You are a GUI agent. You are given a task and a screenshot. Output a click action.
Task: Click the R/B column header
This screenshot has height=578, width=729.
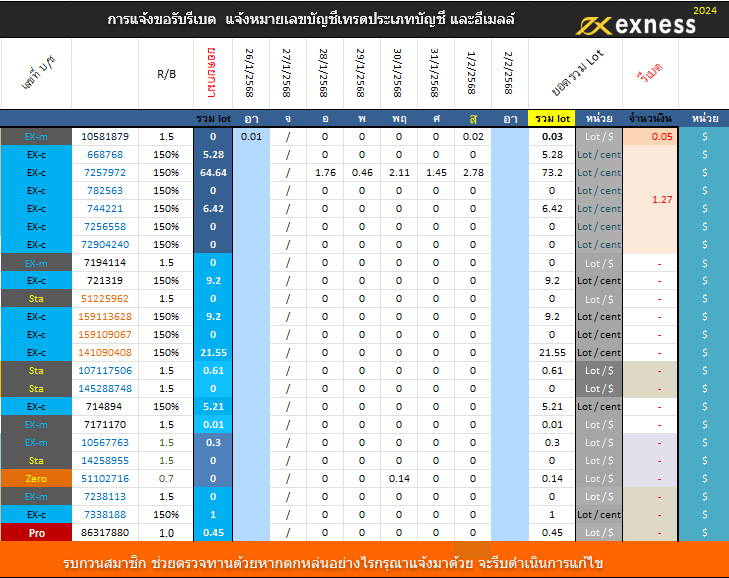coord(166,74)
